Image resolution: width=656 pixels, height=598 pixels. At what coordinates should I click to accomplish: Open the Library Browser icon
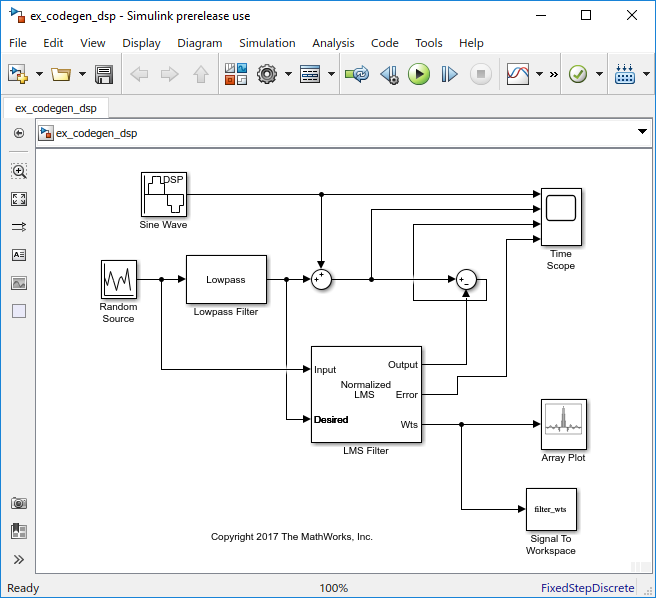tap(236, 74)
